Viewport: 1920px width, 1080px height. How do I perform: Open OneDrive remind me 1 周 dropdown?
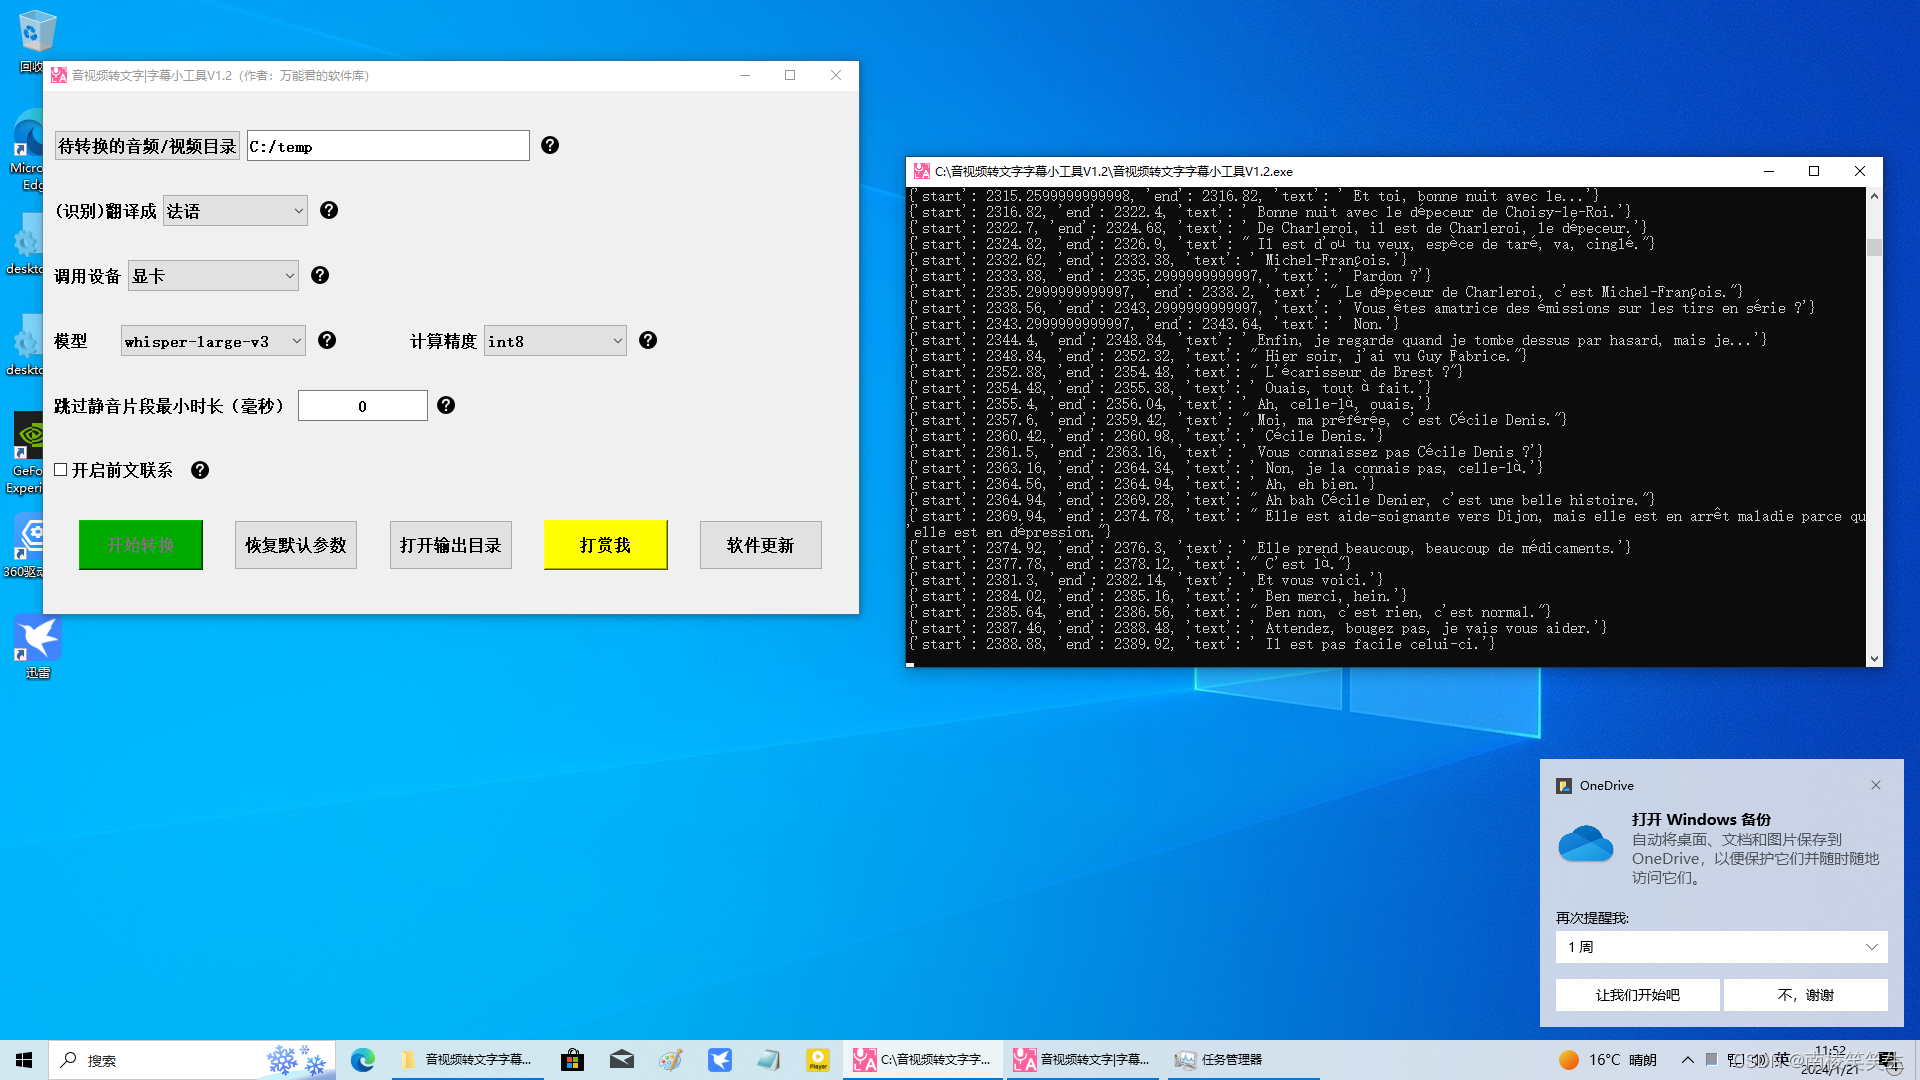click(x=1721, y=947)
